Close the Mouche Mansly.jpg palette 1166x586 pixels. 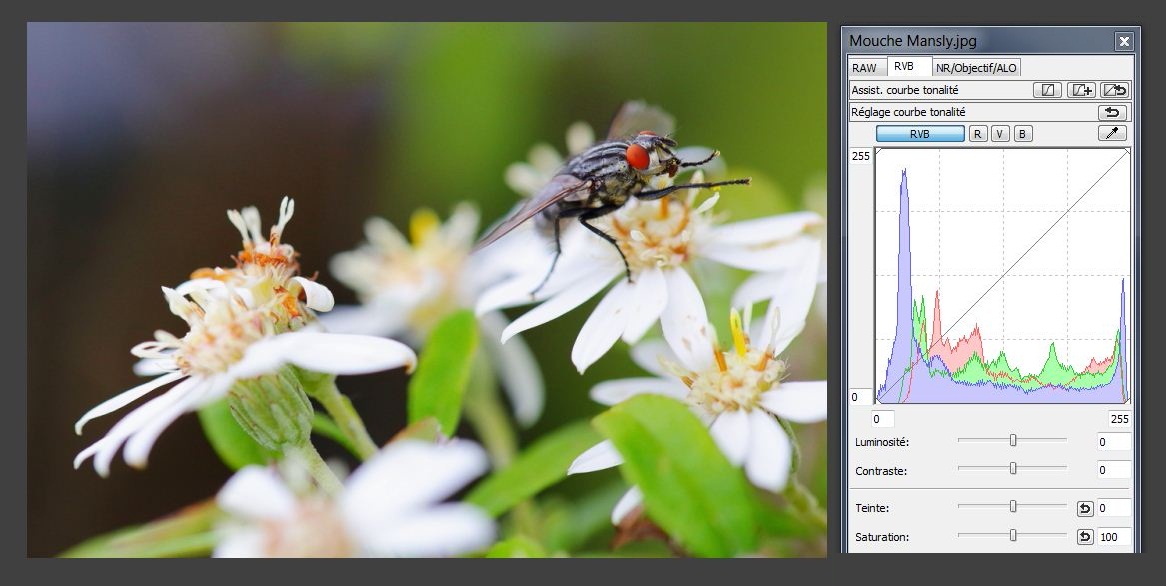click(x=1124, y=42)
